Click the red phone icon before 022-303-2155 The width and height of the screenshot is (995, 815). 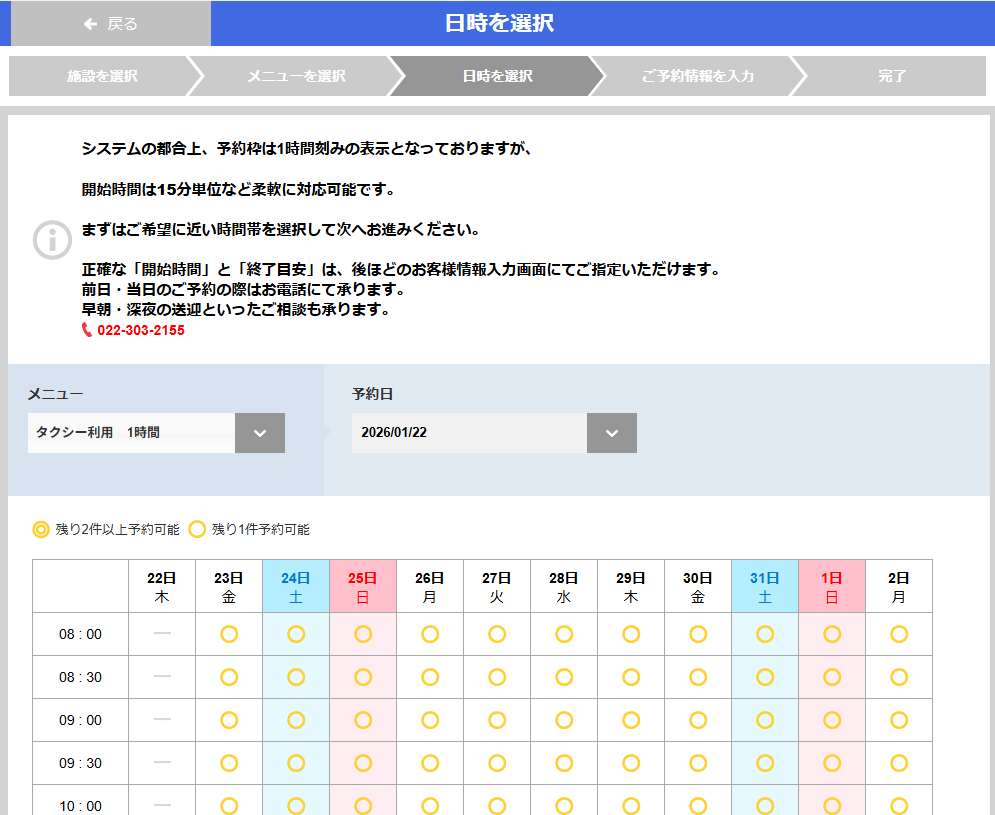point(86,332)
